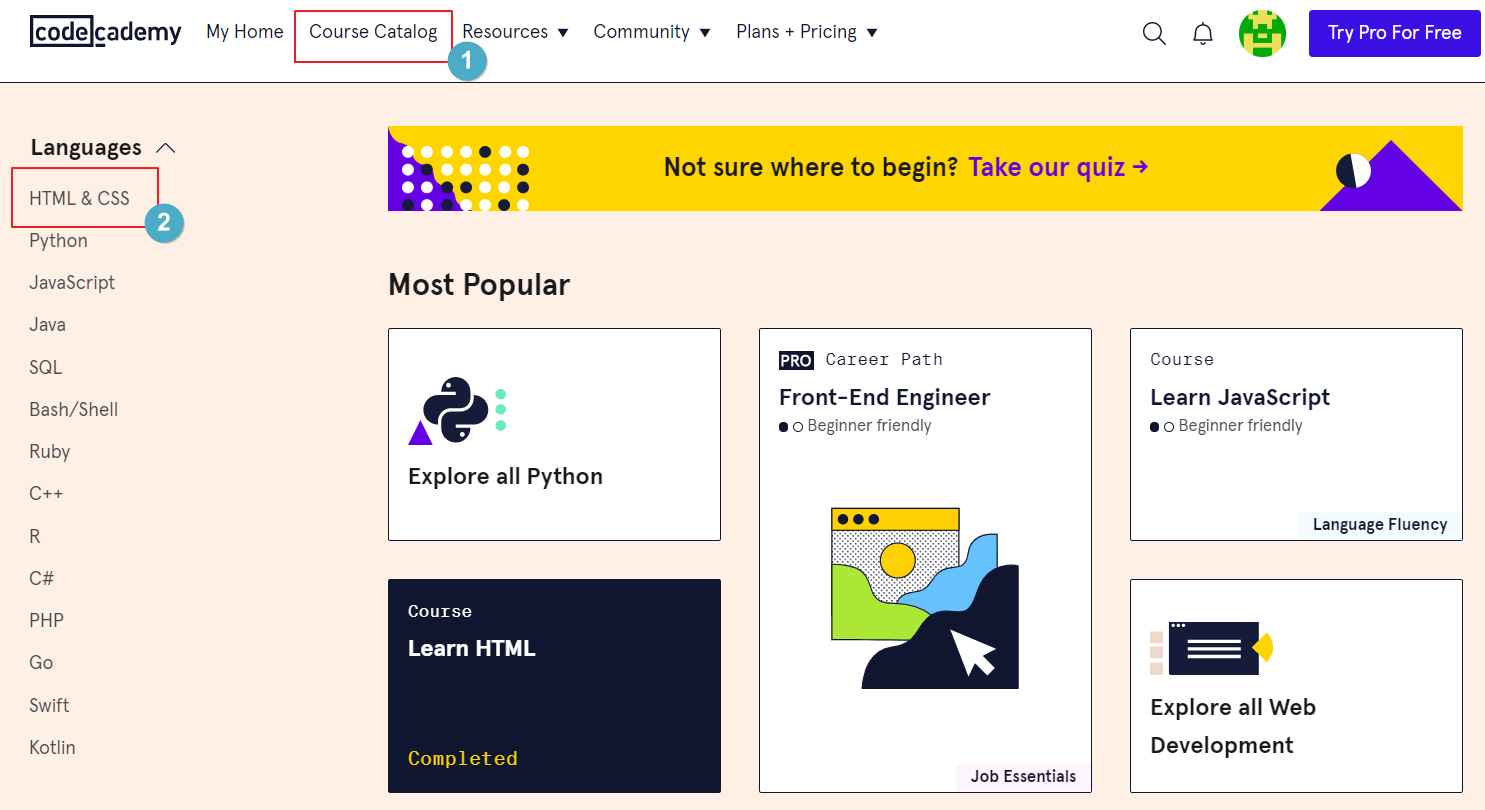
Task: Open the search magnifier icon
Action: click(1154, 34)
